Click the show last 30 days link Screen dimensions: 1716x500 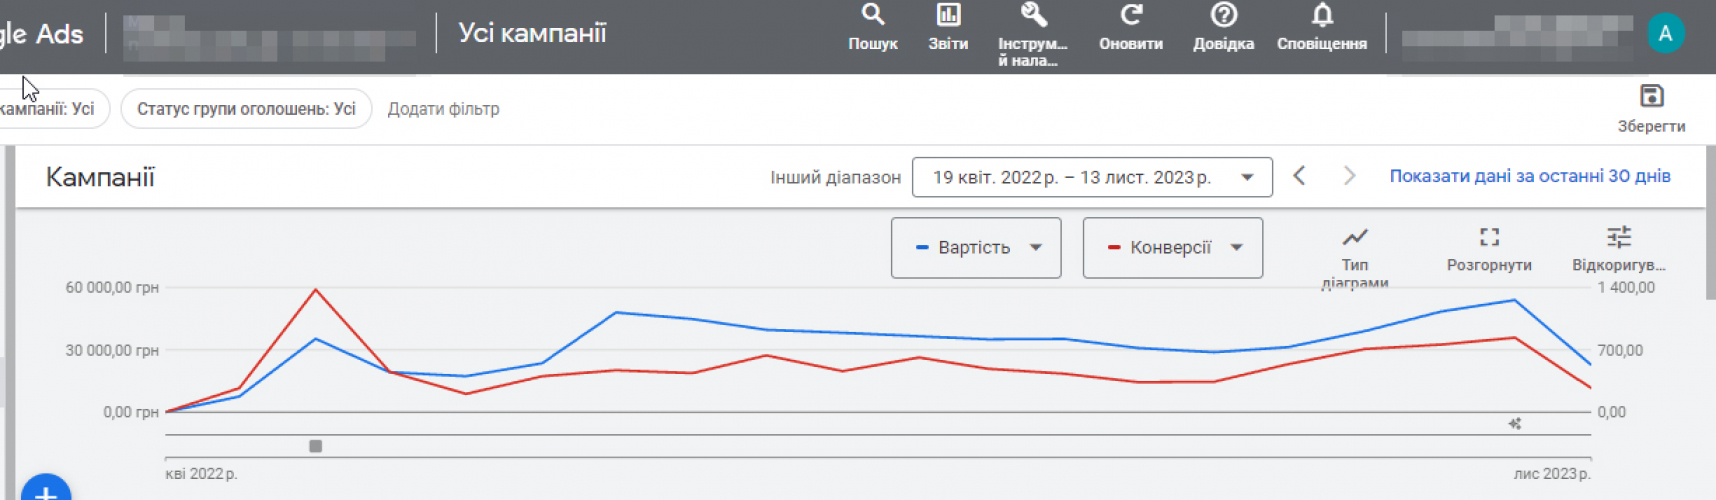point(1529,176)
